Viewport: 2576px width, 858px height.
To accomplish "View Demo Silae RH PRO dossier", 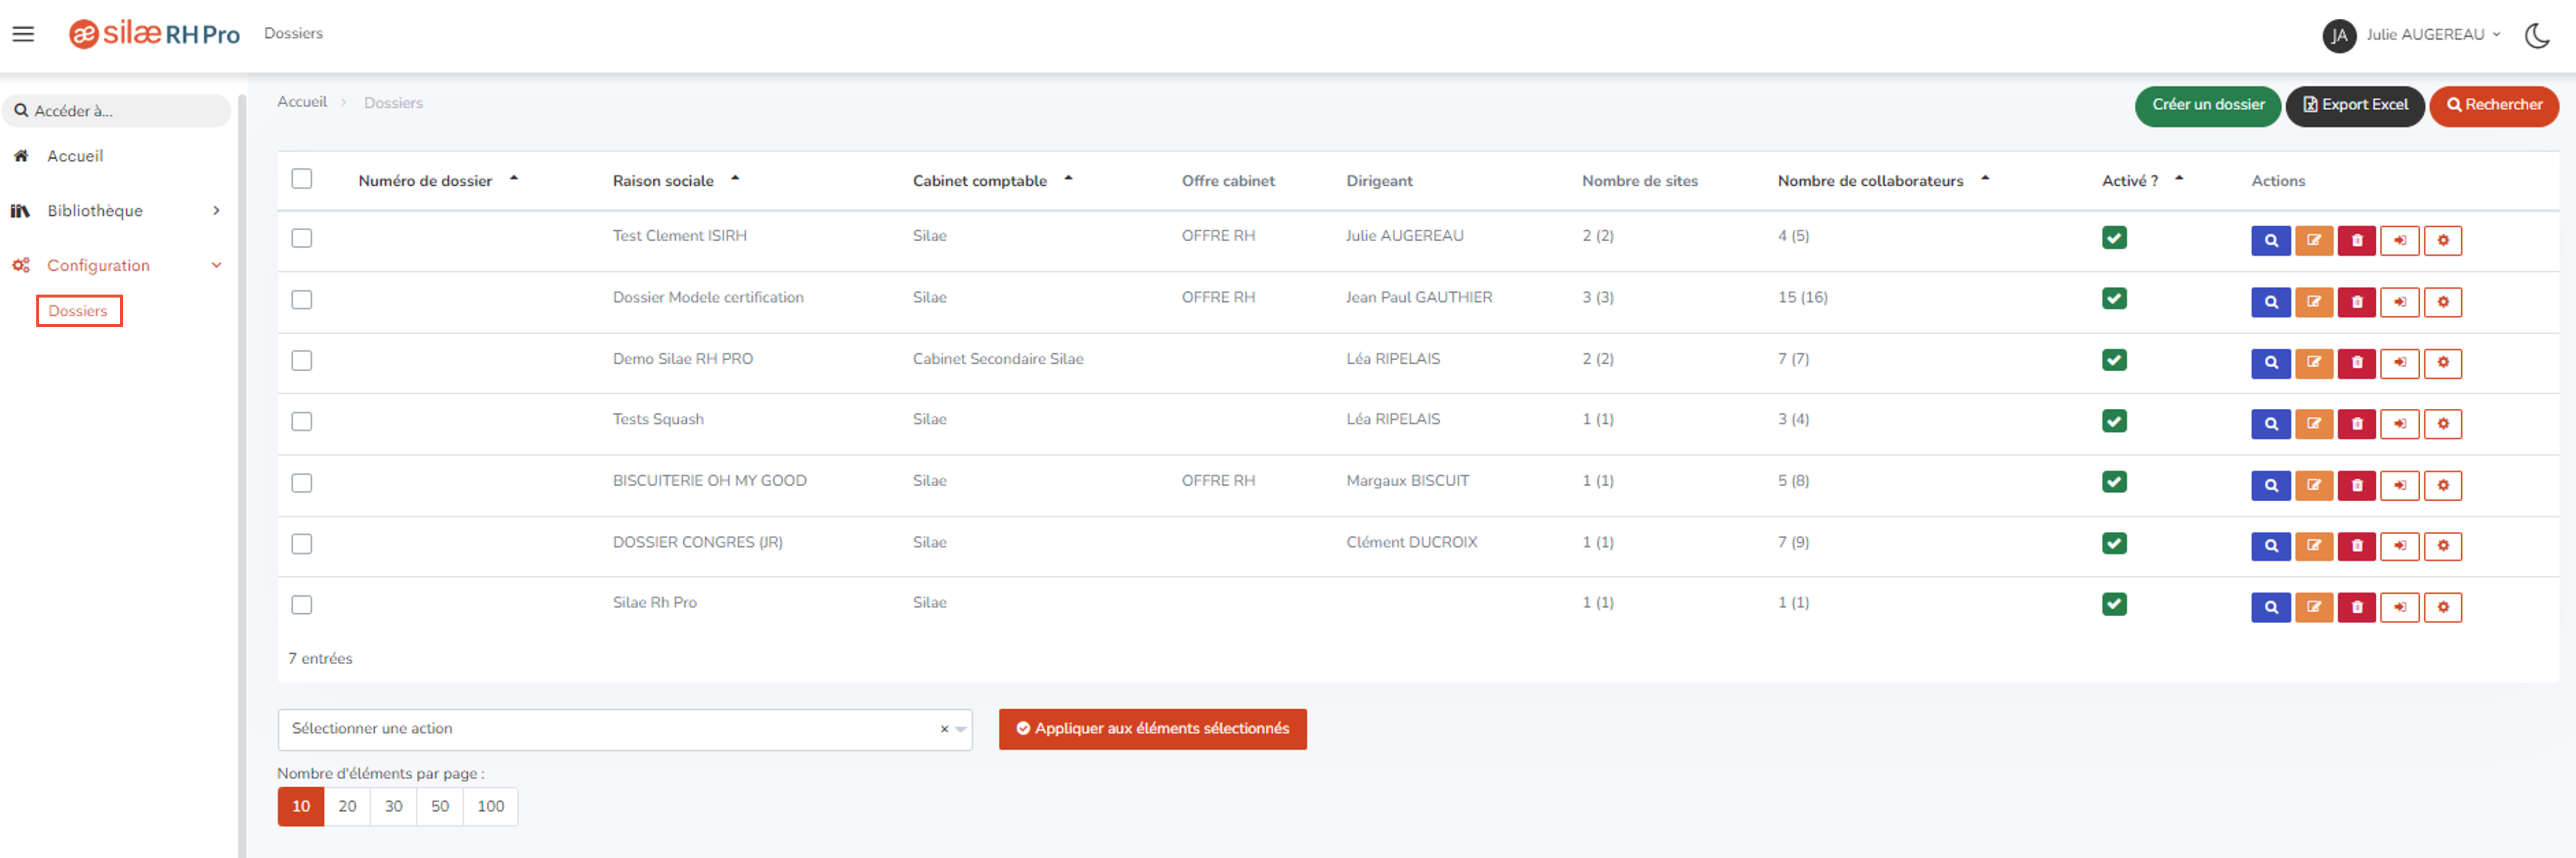I will coord(2270,363).
